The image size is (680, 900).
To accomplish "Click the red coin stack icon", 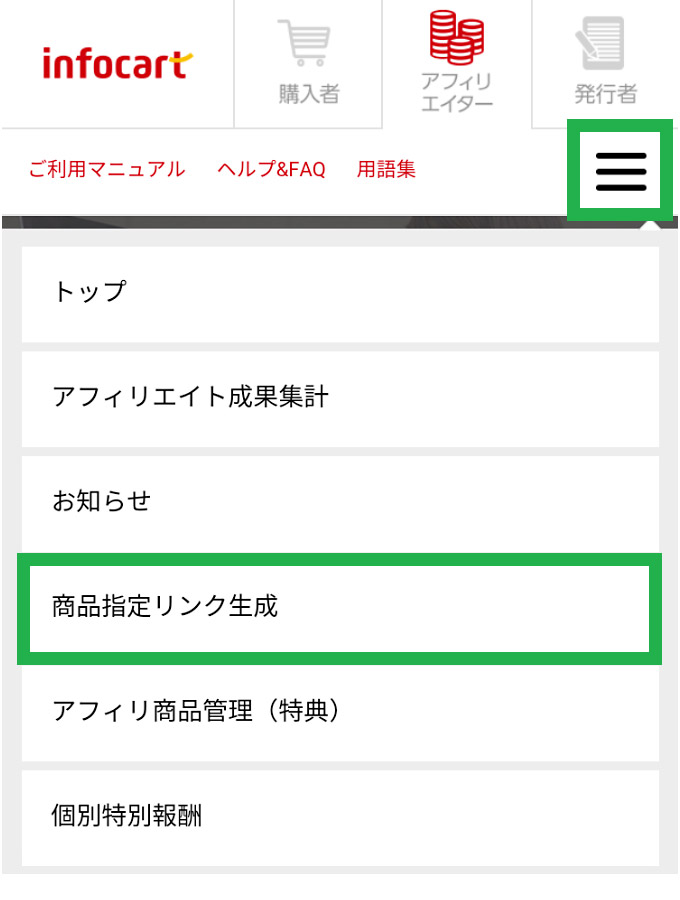I will pos(457,36).
